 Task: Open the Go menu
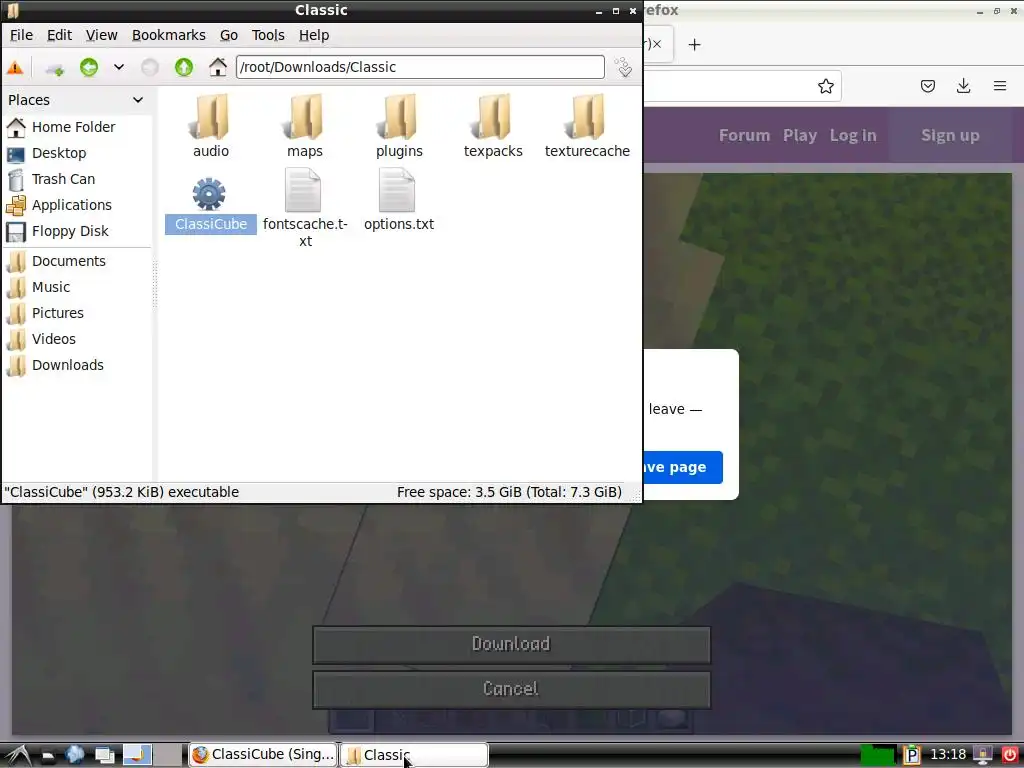[x=229, y=35]
